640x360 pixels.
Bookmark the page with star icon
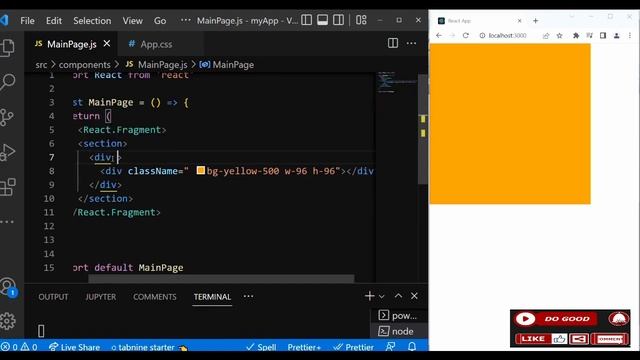[560, 36]
